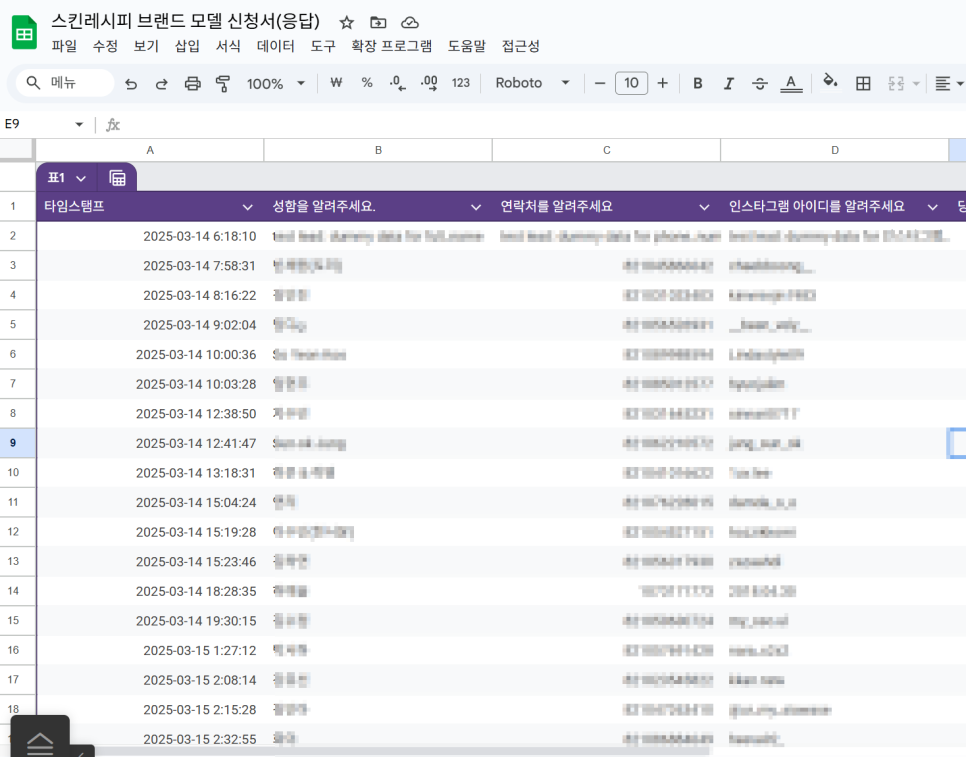
Task: Select cell with 2025-03-14 15:23:46
Action: (x=150, y=561)
